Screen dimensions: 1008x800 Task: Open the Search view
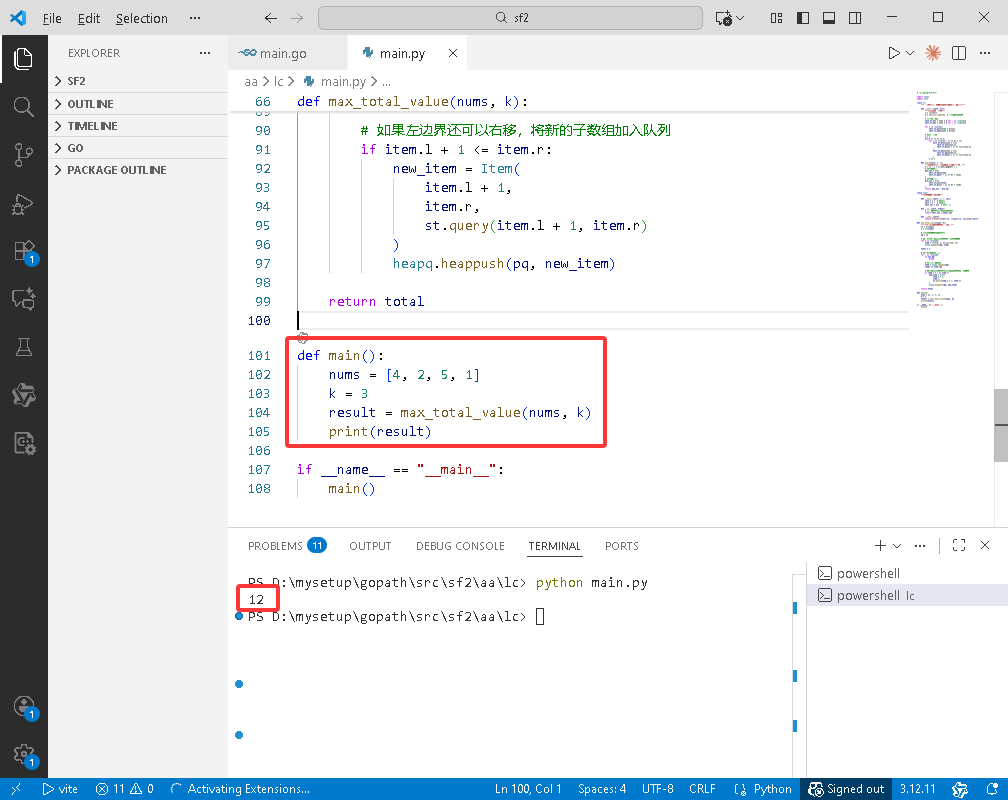(24, 107)
